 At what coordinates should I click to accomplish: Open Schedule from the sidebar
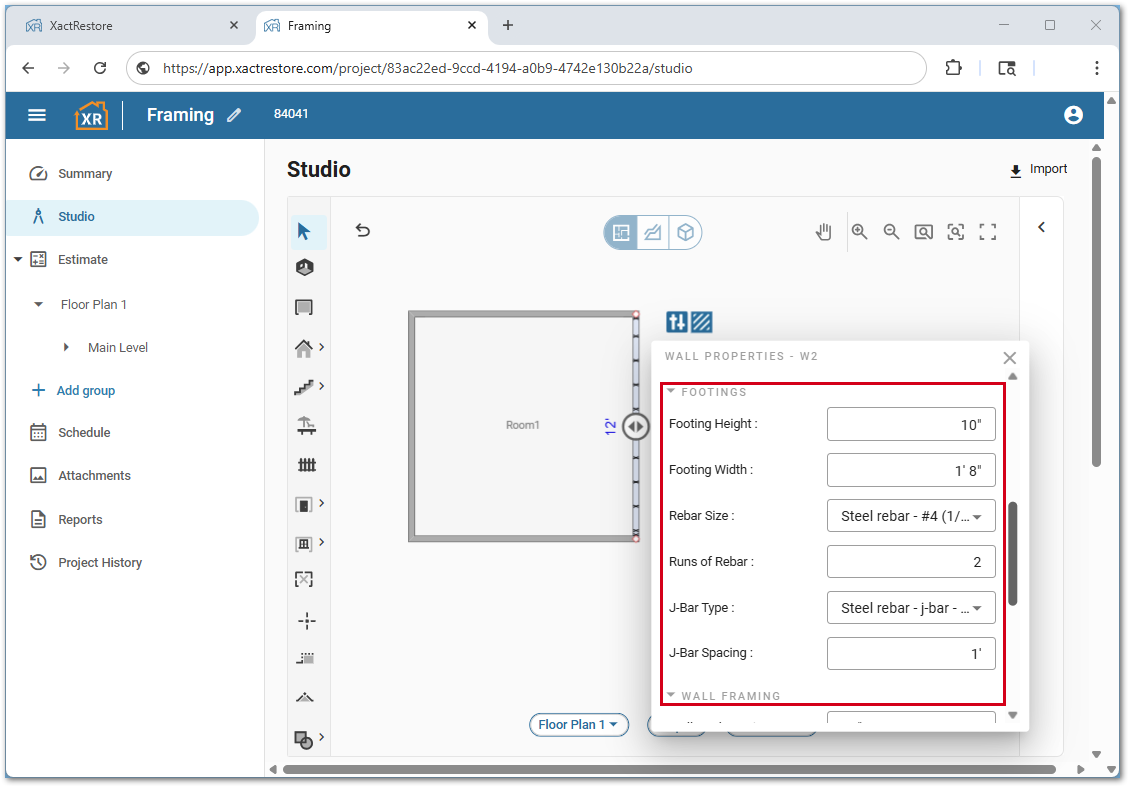(x=84, y=433)
